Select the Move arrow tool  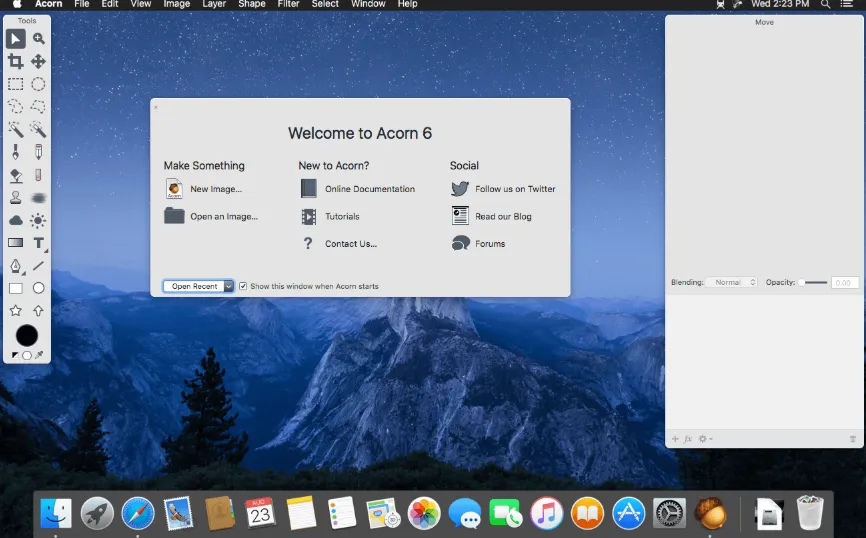coord(15,39)
